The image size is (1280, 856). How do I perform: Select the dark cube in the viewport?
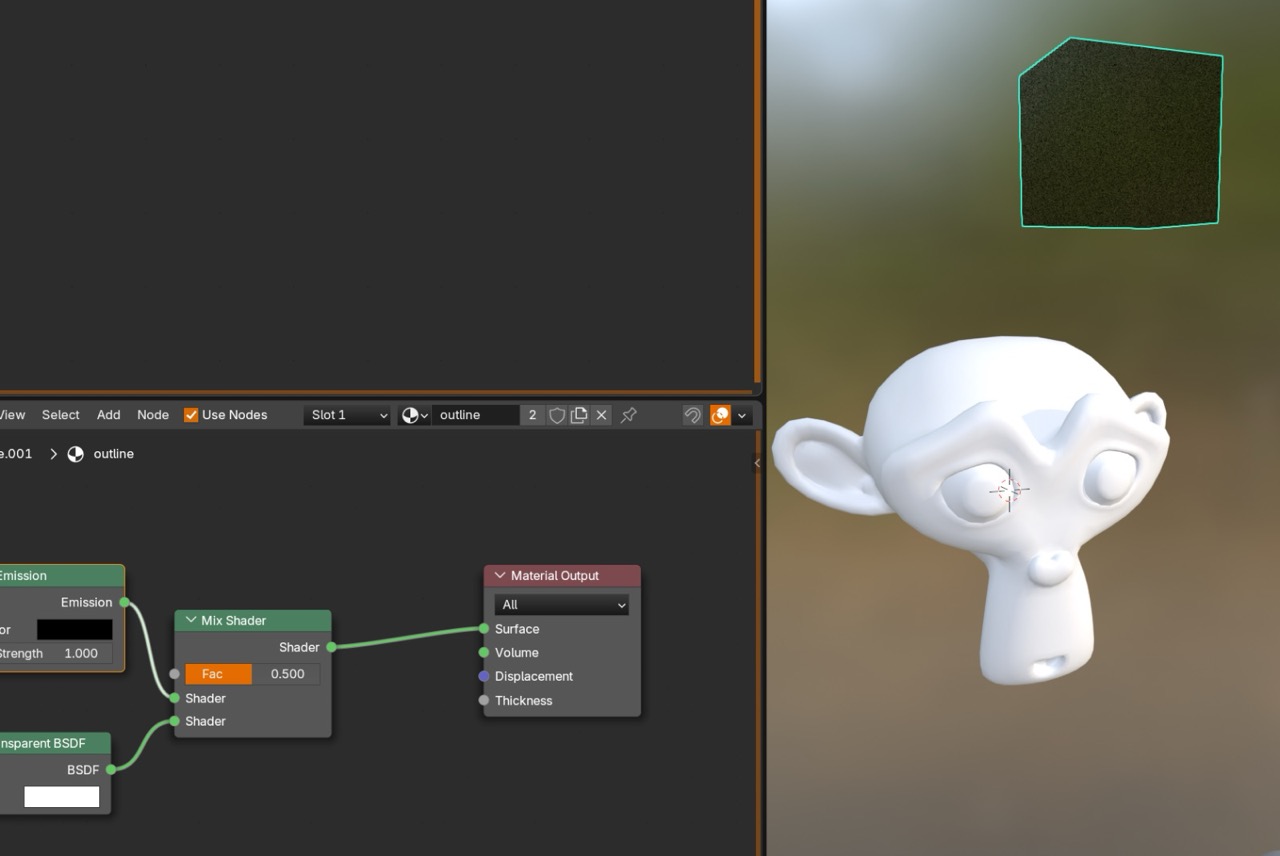click(x=1120, y=135)
